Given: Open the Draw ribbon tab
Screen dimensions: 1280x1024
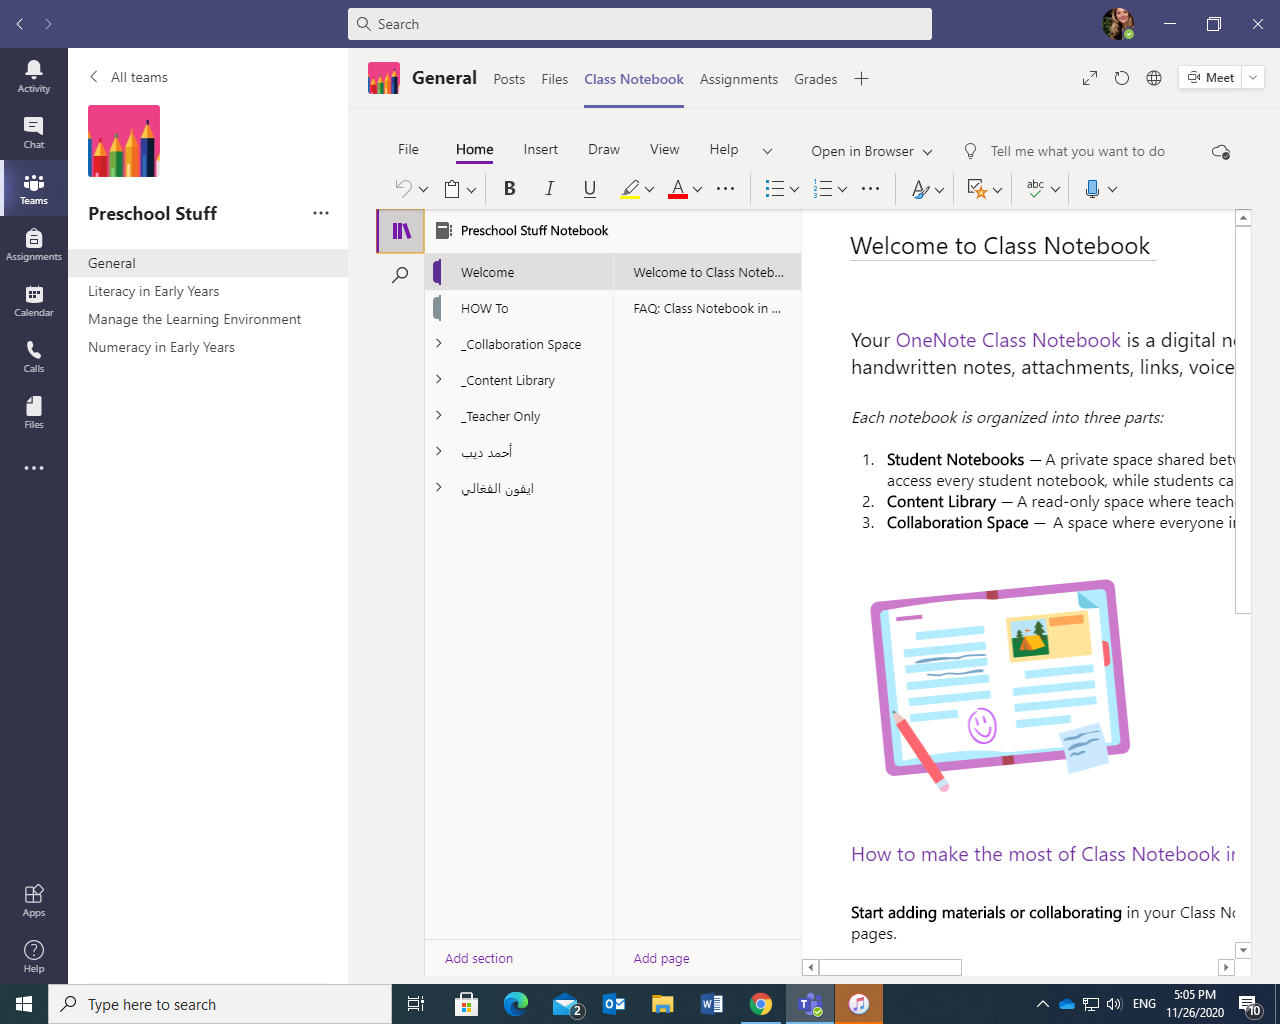Looking at the screenshot, I should (x=604, y=149).
